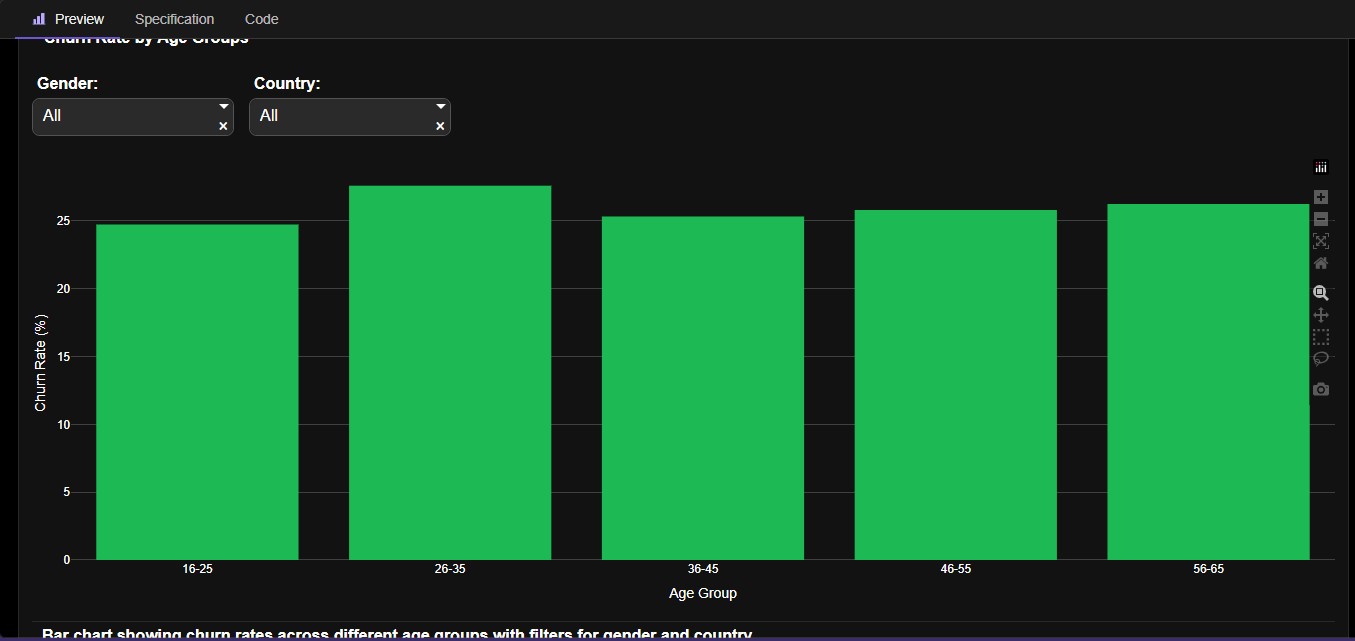Click the bar chart description text
The height and width of the screenshot is (641, 1355).
coord(397,634)
